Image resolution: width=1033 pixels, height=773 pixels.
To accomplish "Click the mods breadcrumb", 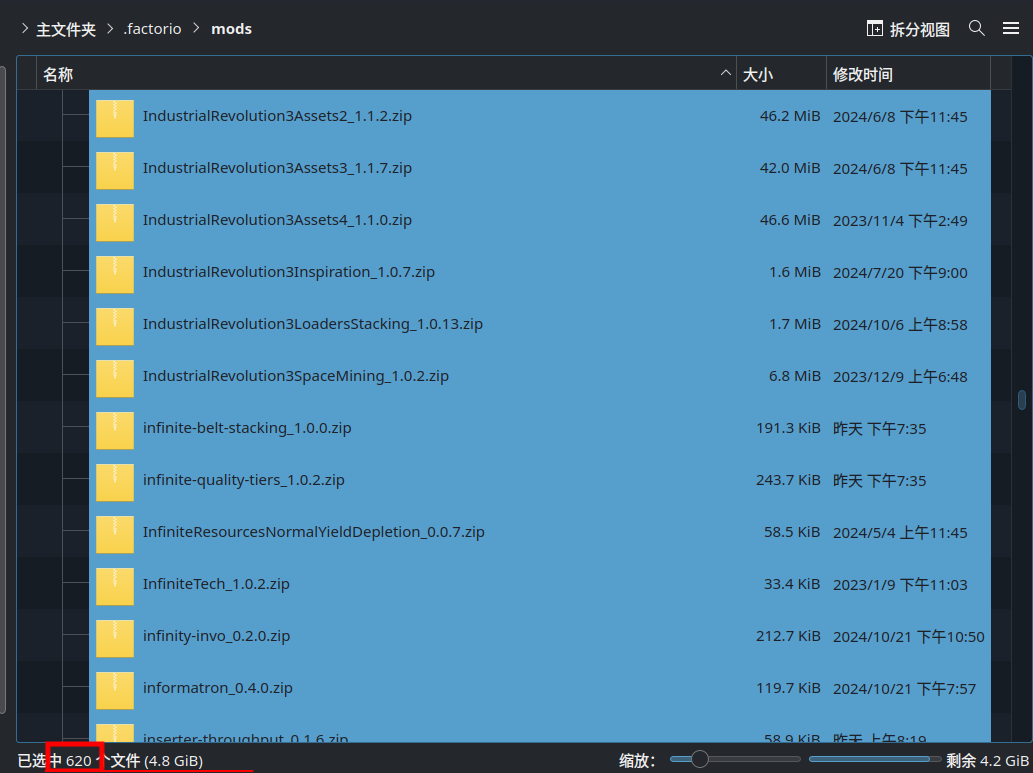I will tap(231, 29).
